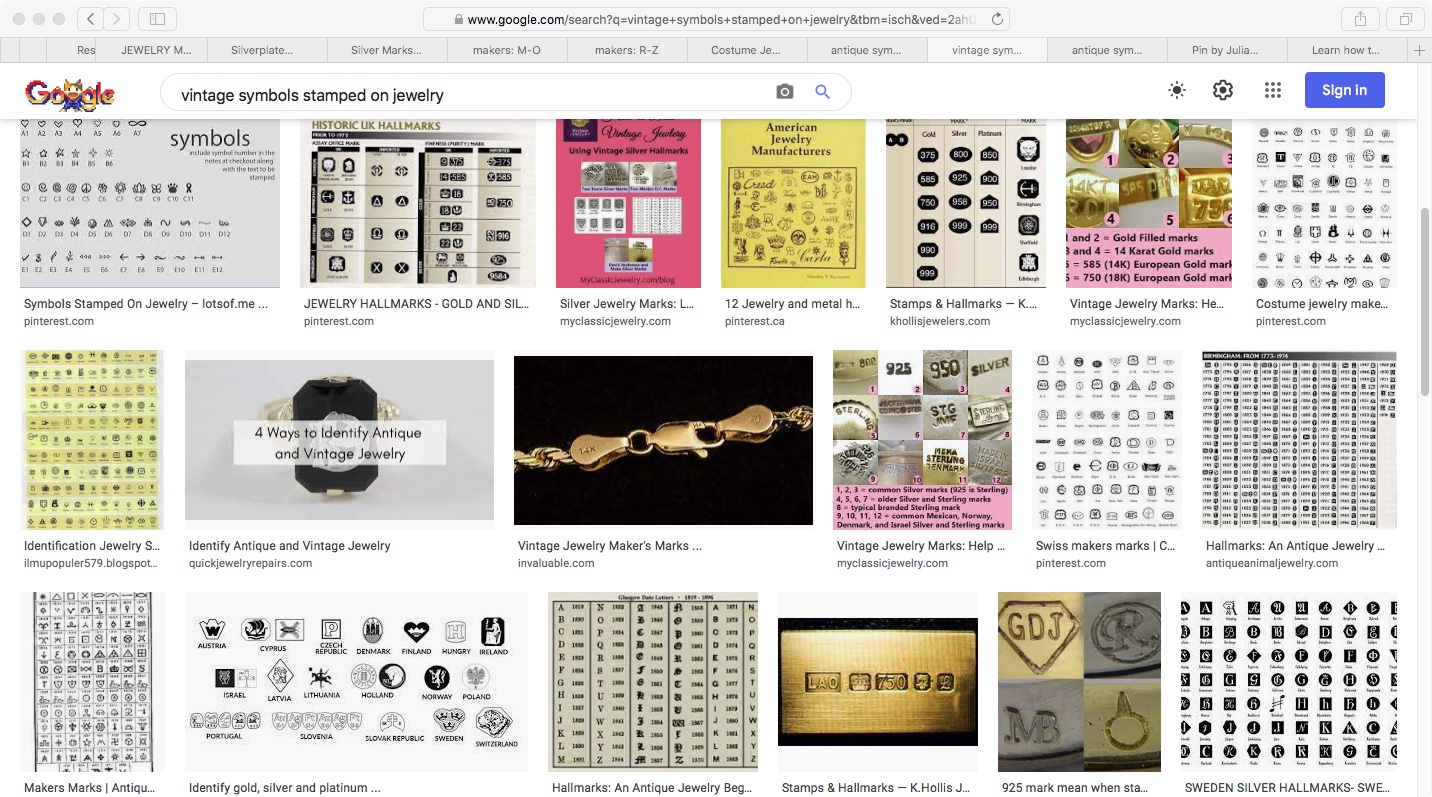Viewport: 1432px width, 797px height.
Task: Open the Google apps grid
Action: (x=1272, y=91)
